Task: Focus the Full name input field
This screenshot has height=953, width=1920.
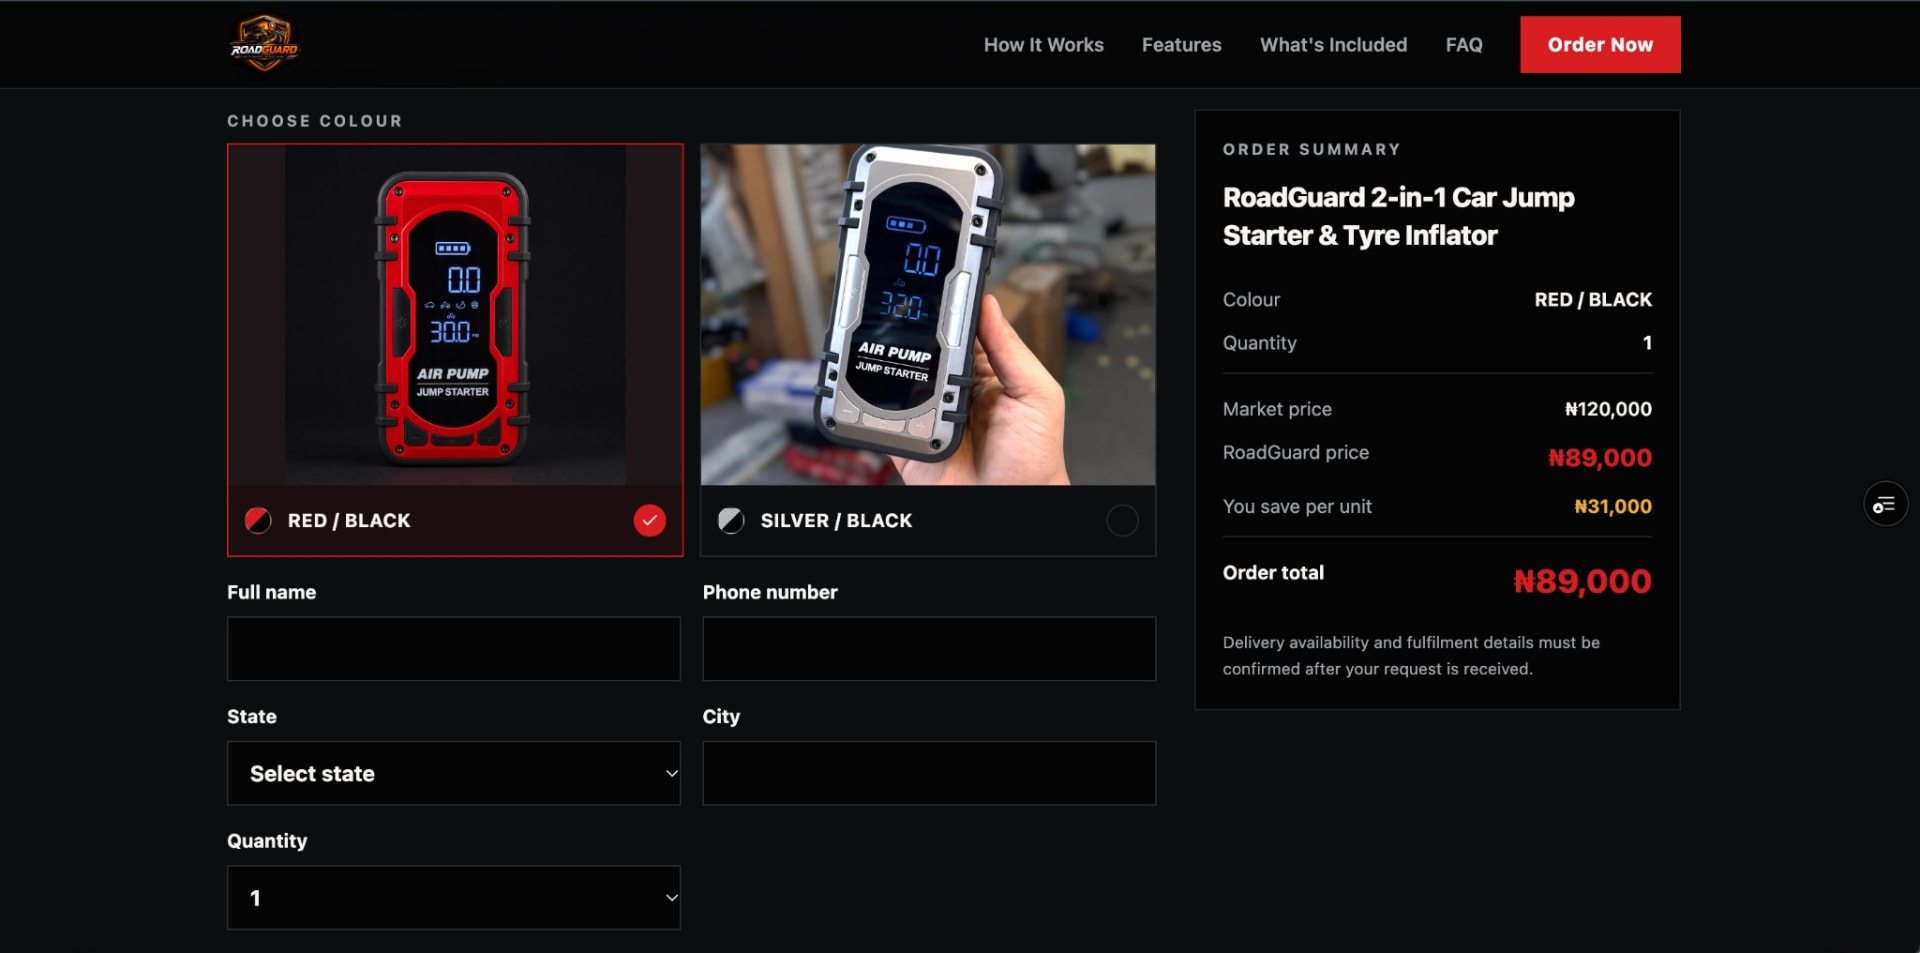Action: [454, 649]
